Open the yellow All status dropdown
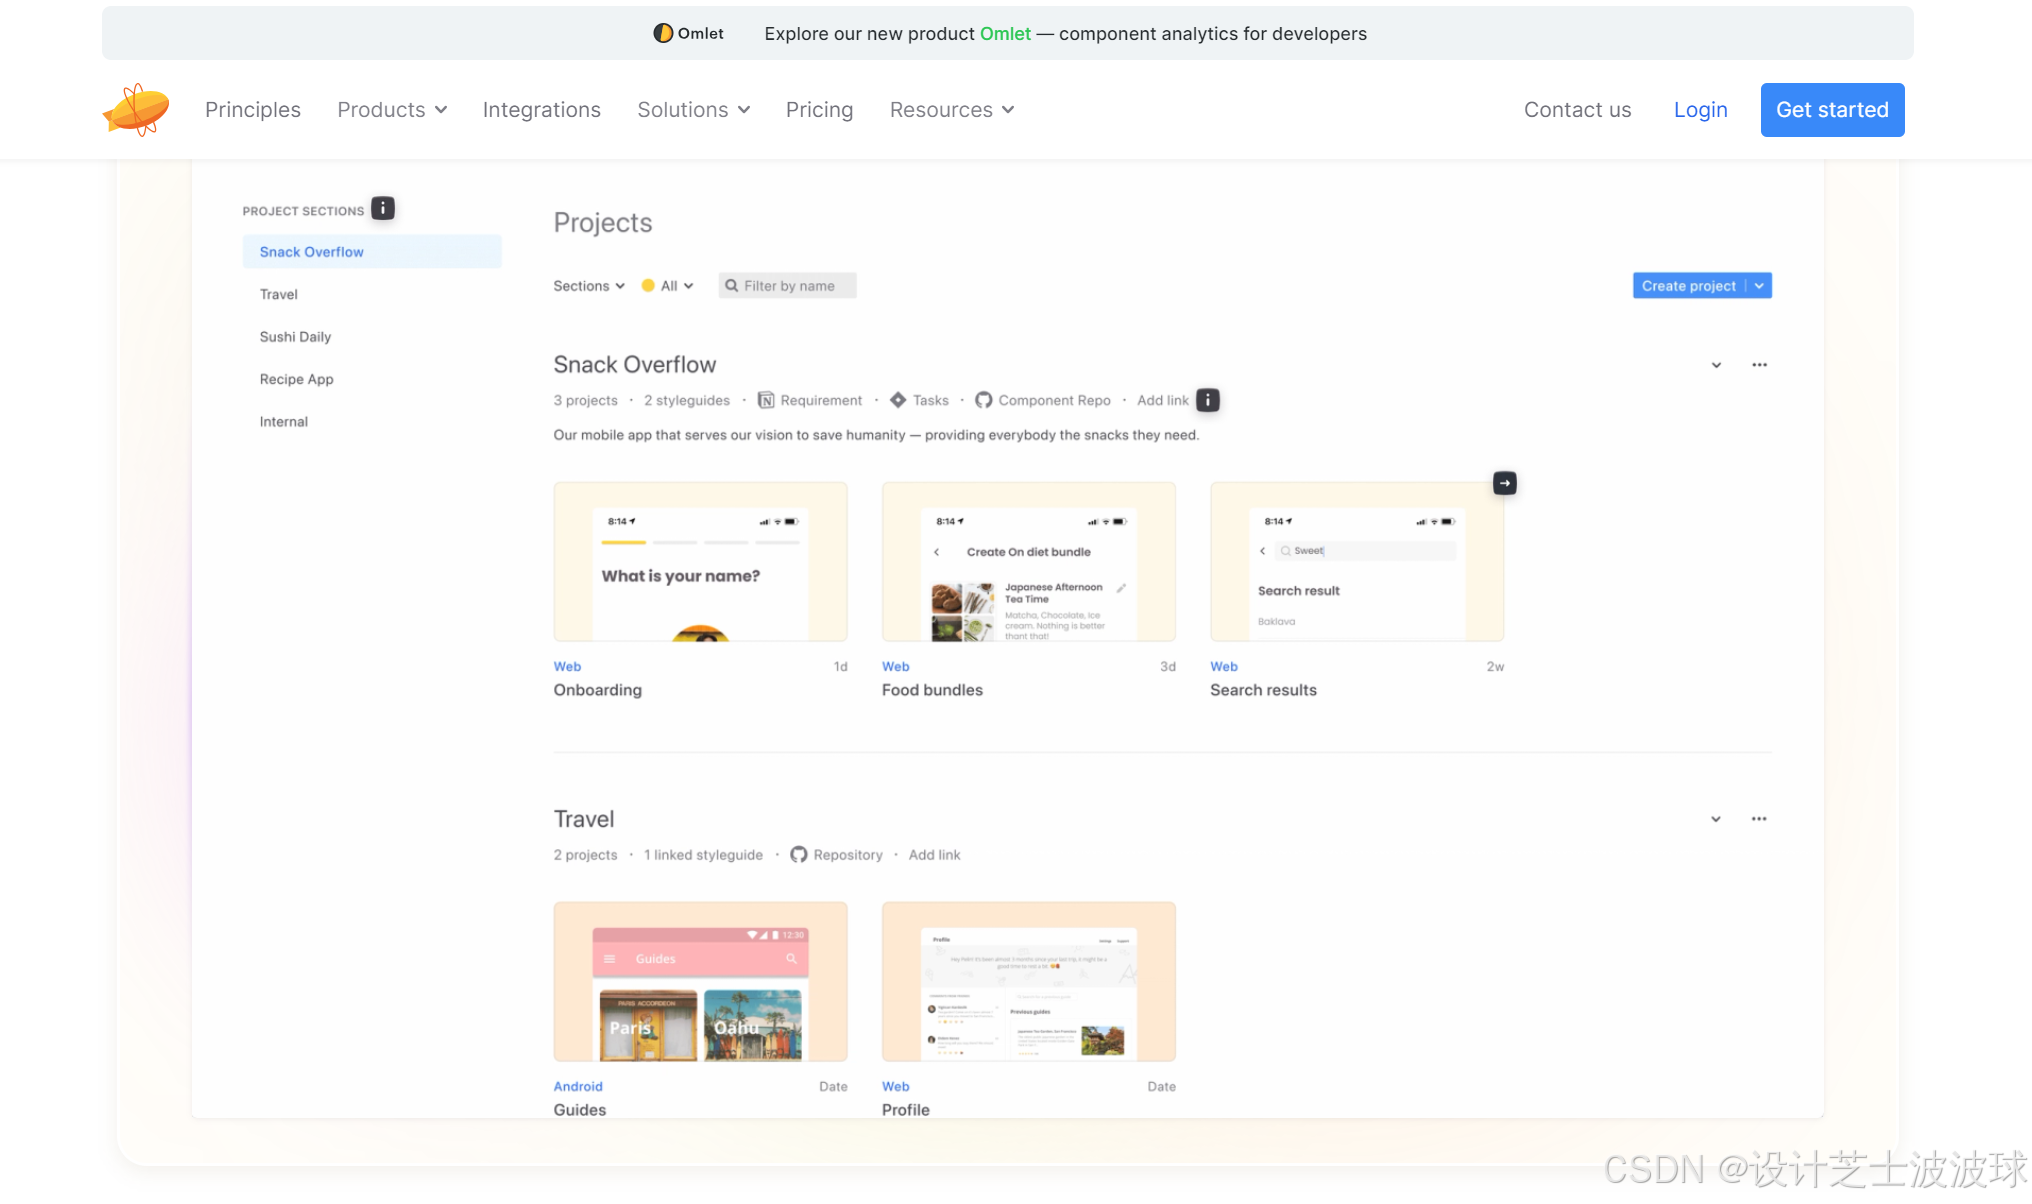 point(668,286)
